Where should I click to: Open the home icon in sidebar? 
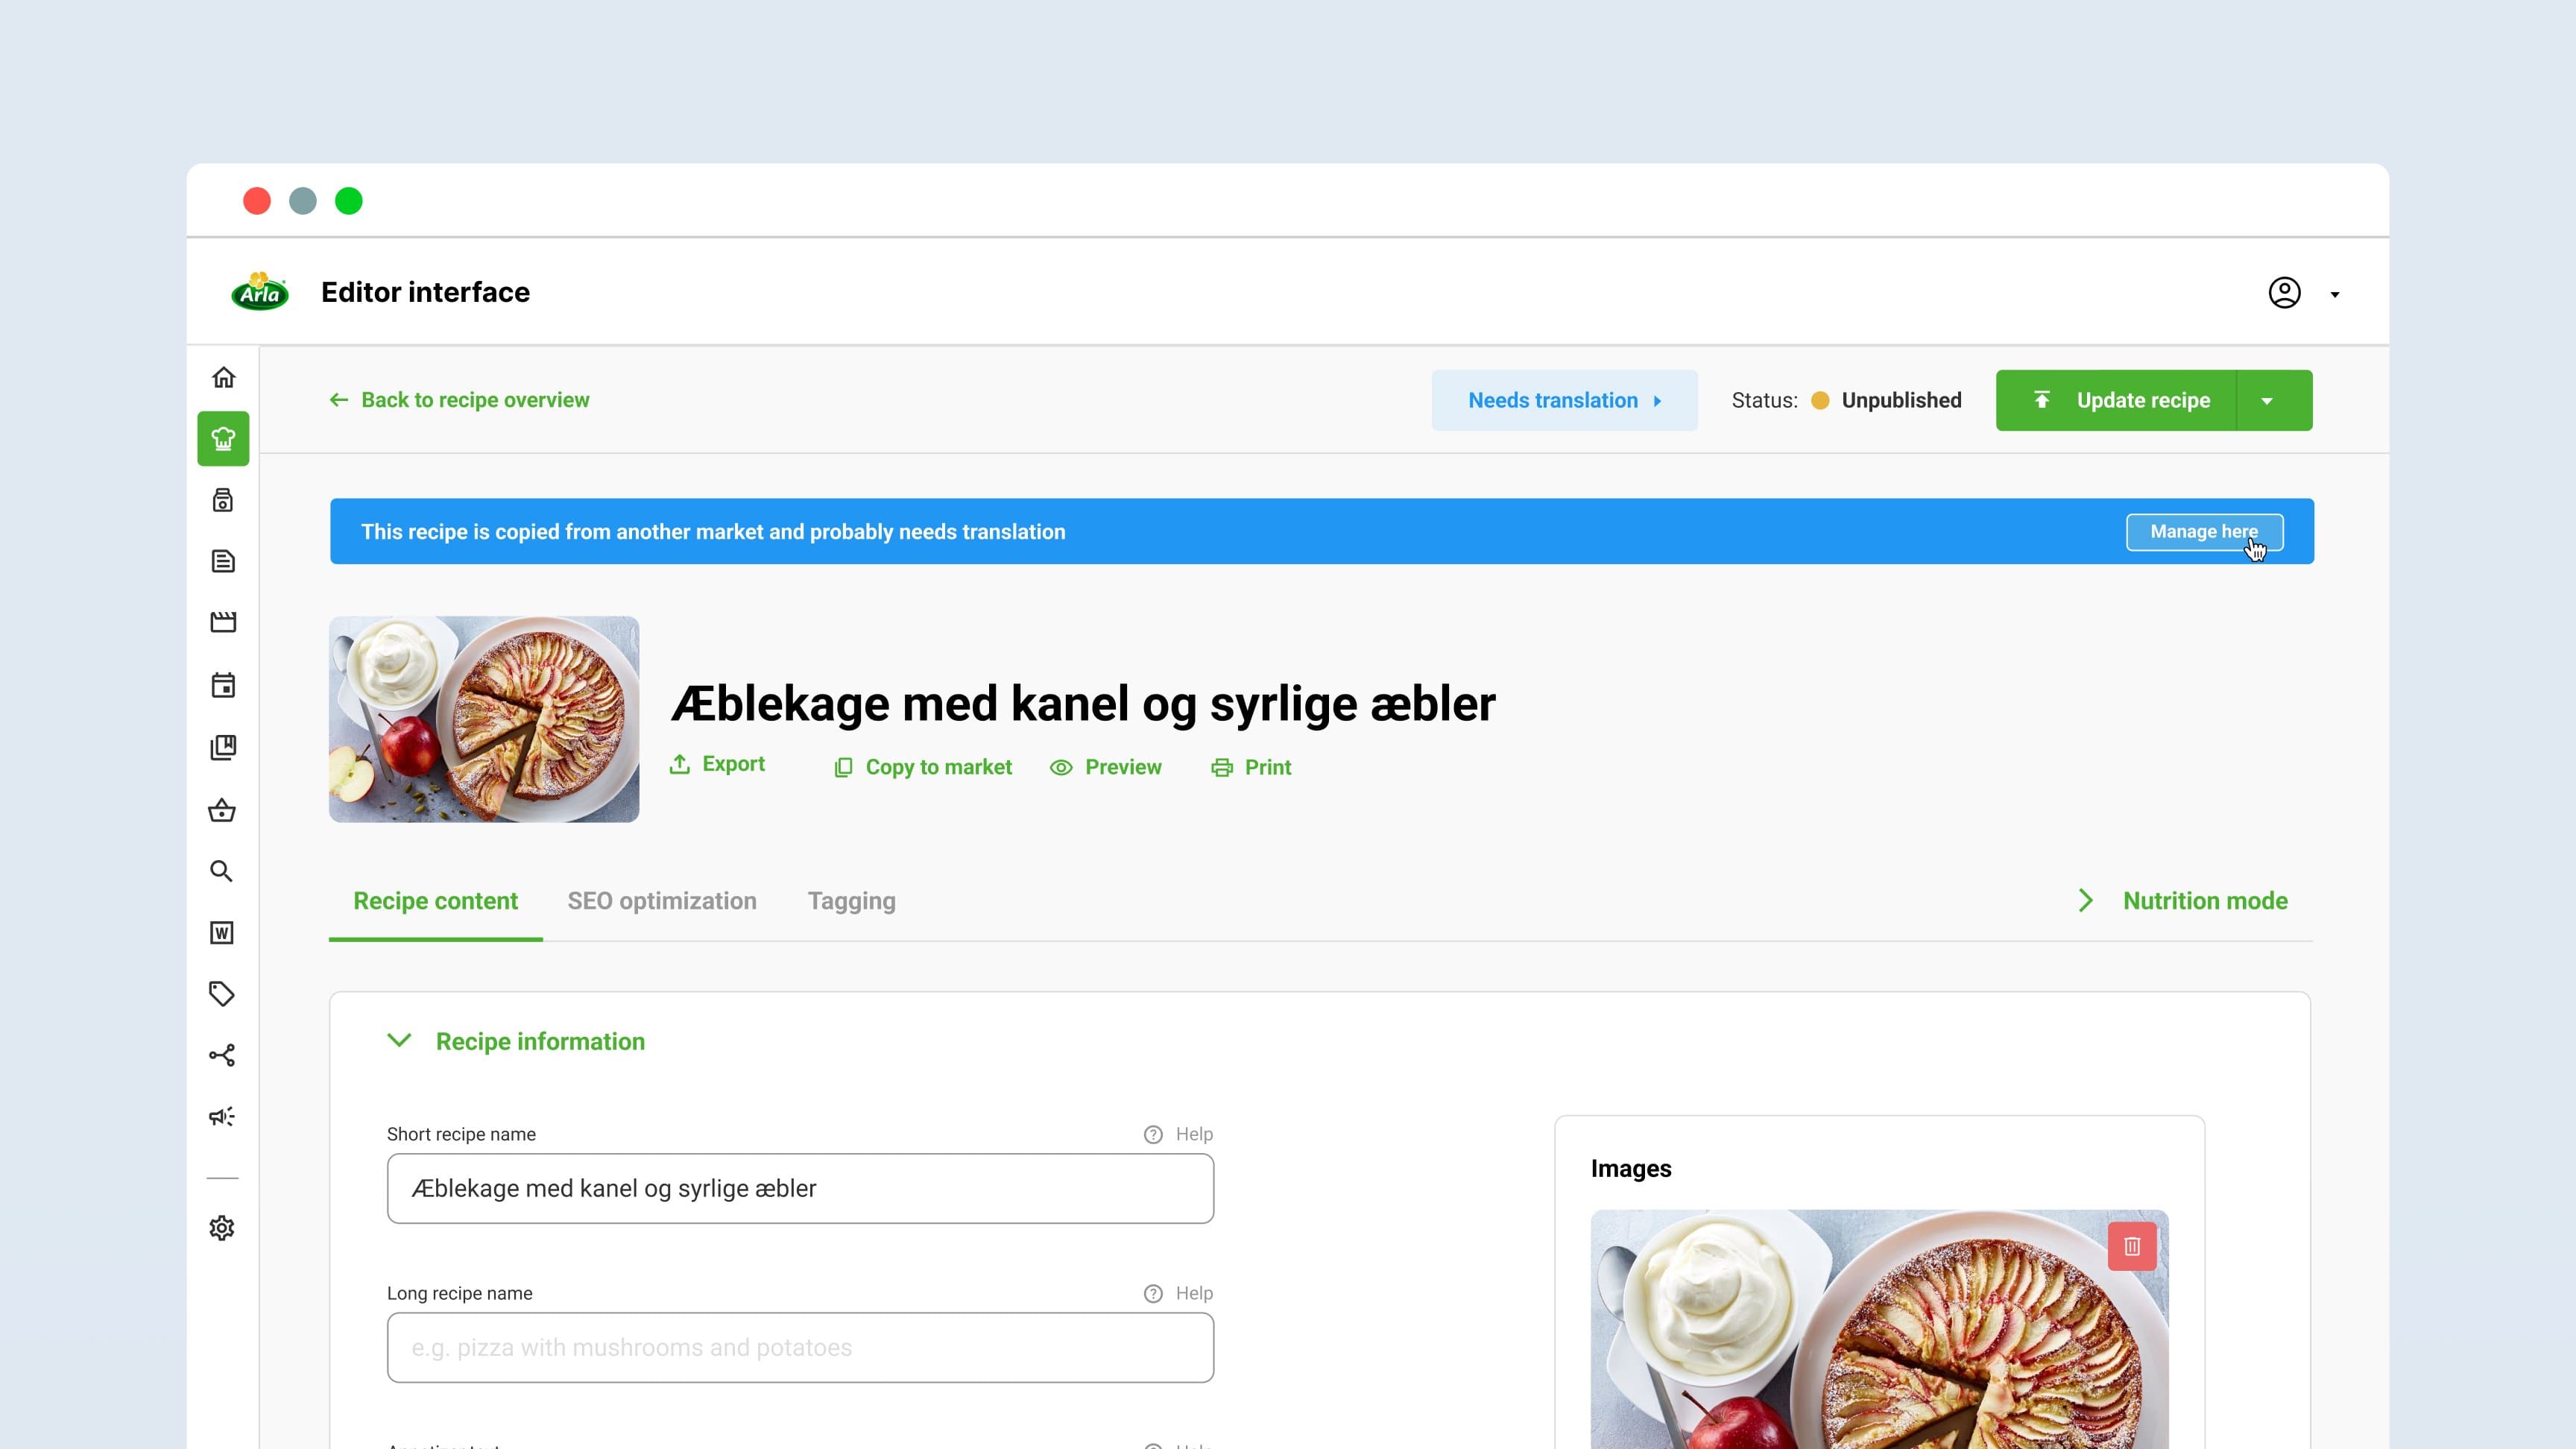tap(223, 377)
